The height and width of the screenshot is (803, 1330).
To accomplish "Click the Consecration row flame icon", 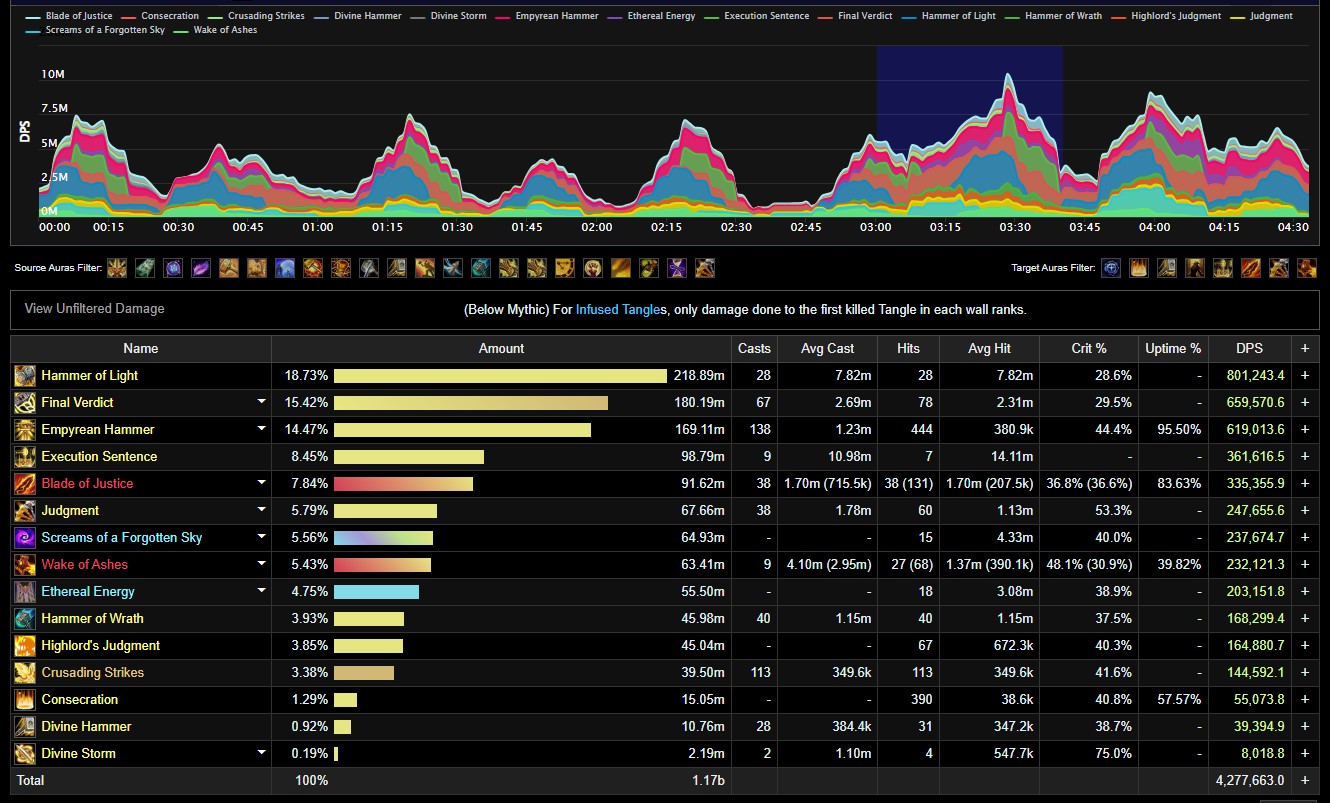I will tap(25, 700).
